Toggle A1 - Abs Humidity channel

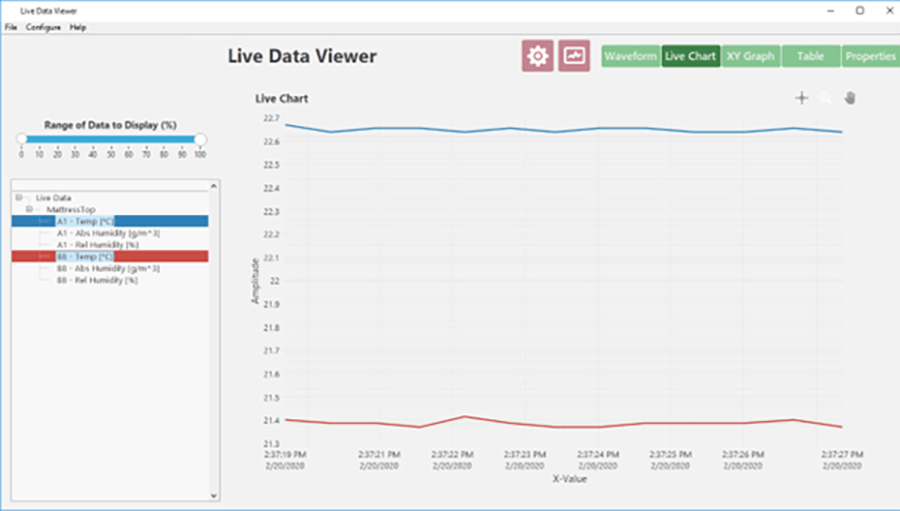[x=108, y=233]
